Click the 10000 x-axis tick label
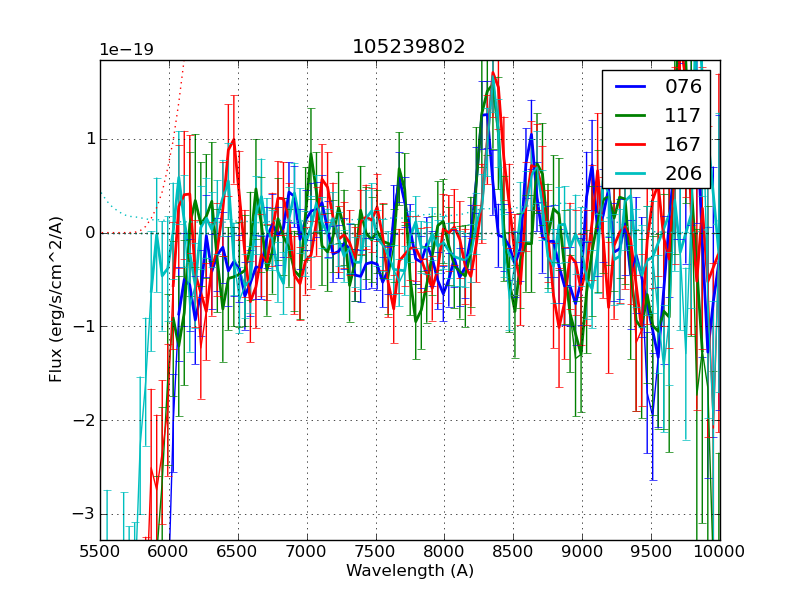The image size is (800, 600). click(719, 551)
